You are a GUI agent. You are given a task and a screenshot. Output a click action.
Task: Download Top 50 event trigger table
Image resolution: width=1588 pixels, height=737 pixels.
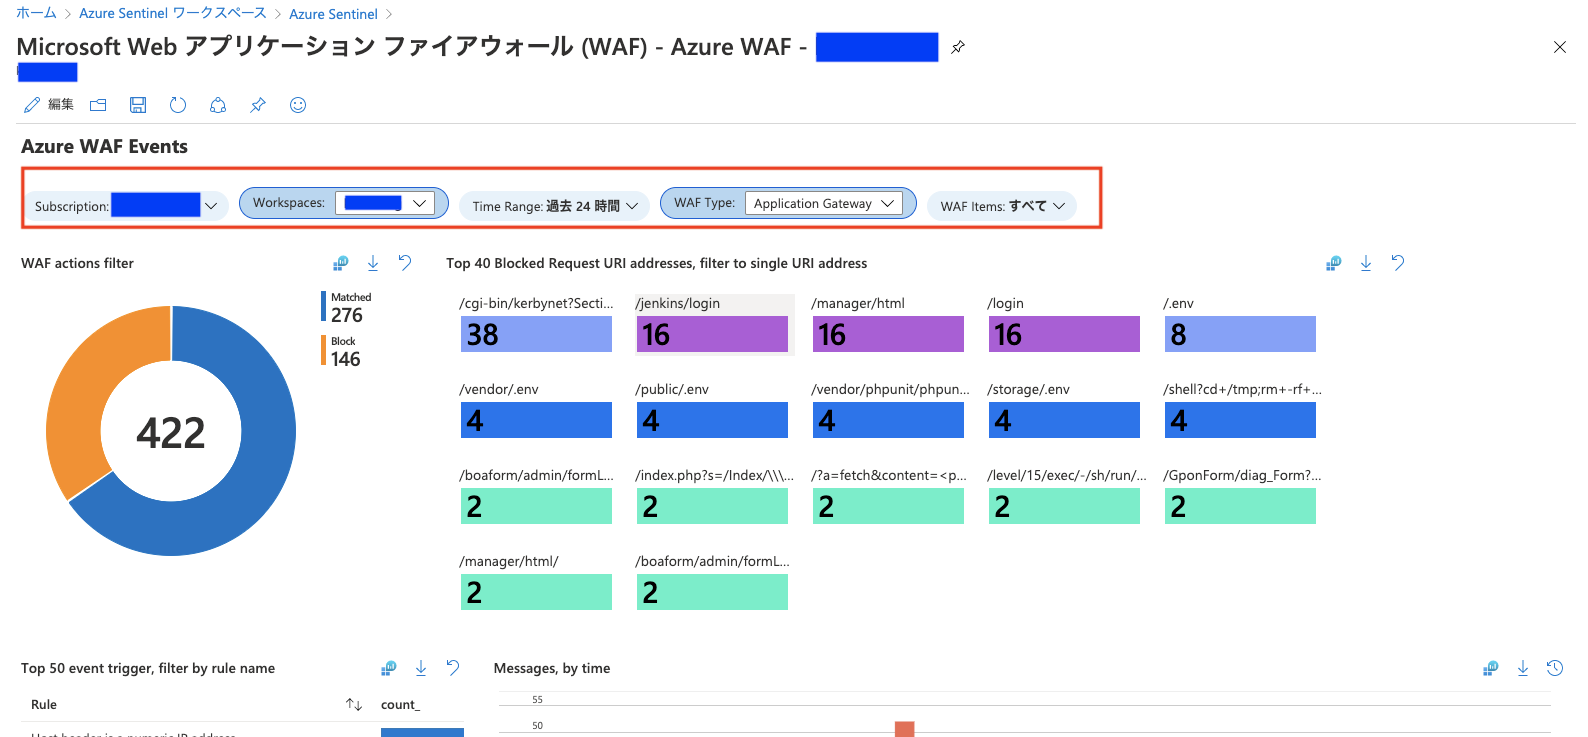421,668
